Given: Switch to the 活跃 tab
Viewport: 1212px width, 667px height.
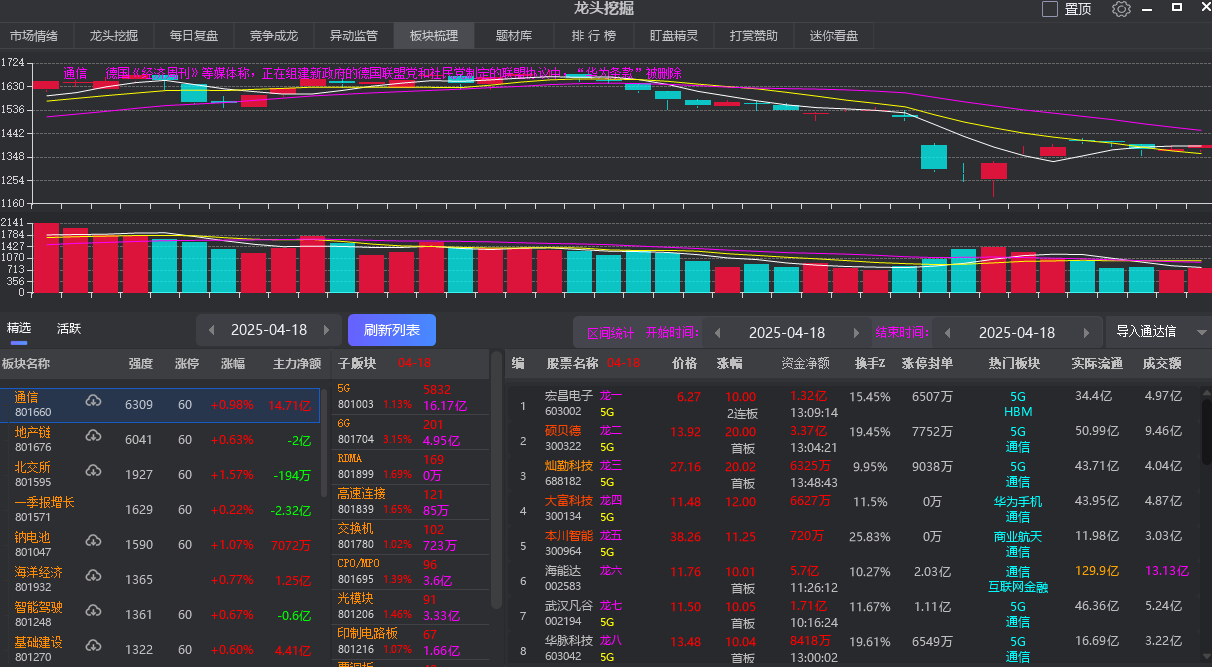Looking at the screenshot, I should click(x=69, y=328).
